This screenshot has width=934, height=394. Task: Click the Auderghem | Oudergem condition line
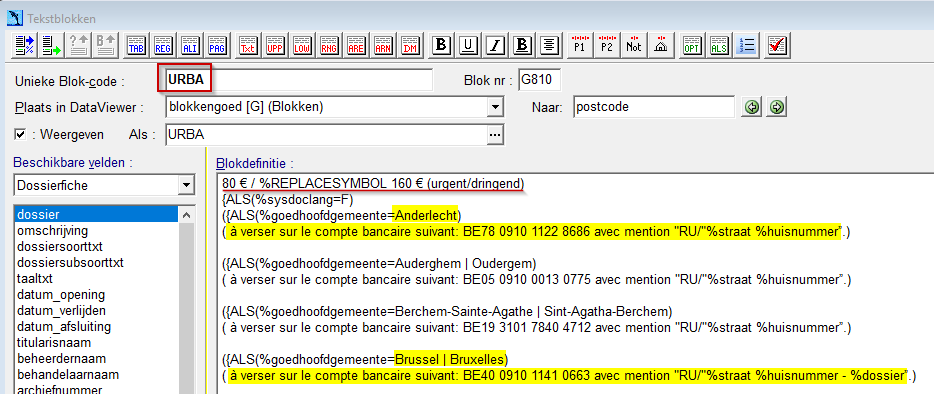tap(380, 263)
